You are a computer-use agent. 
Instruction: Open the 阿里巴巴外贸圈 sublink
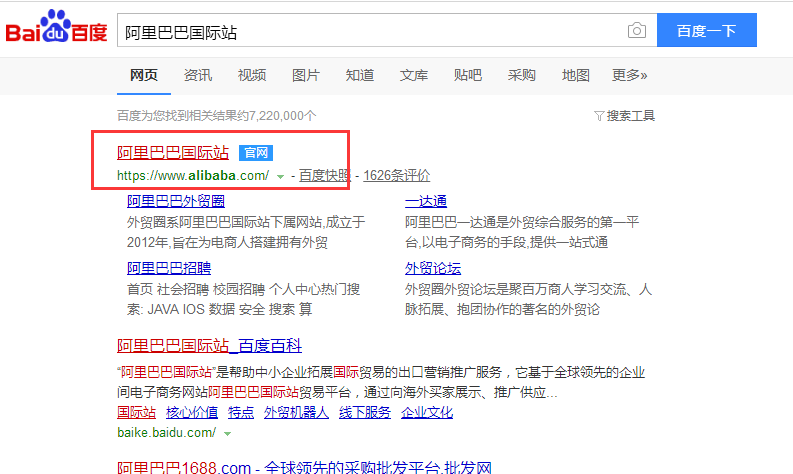(176, 201)
